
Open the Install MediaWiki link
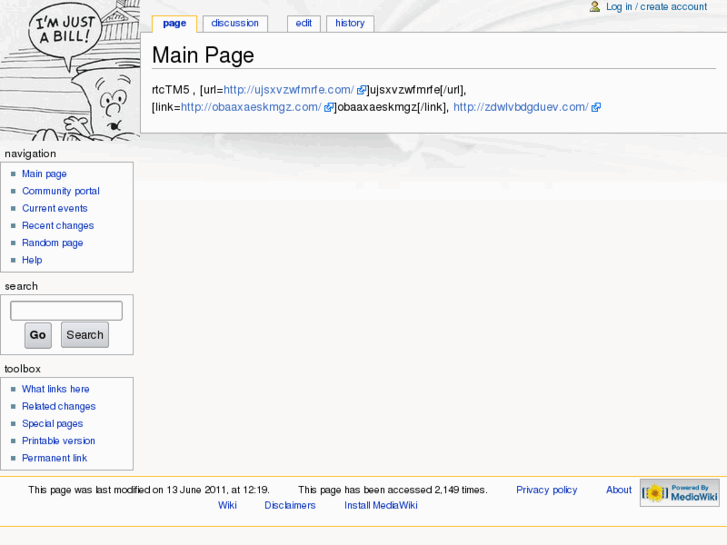(x=381, y=506)
